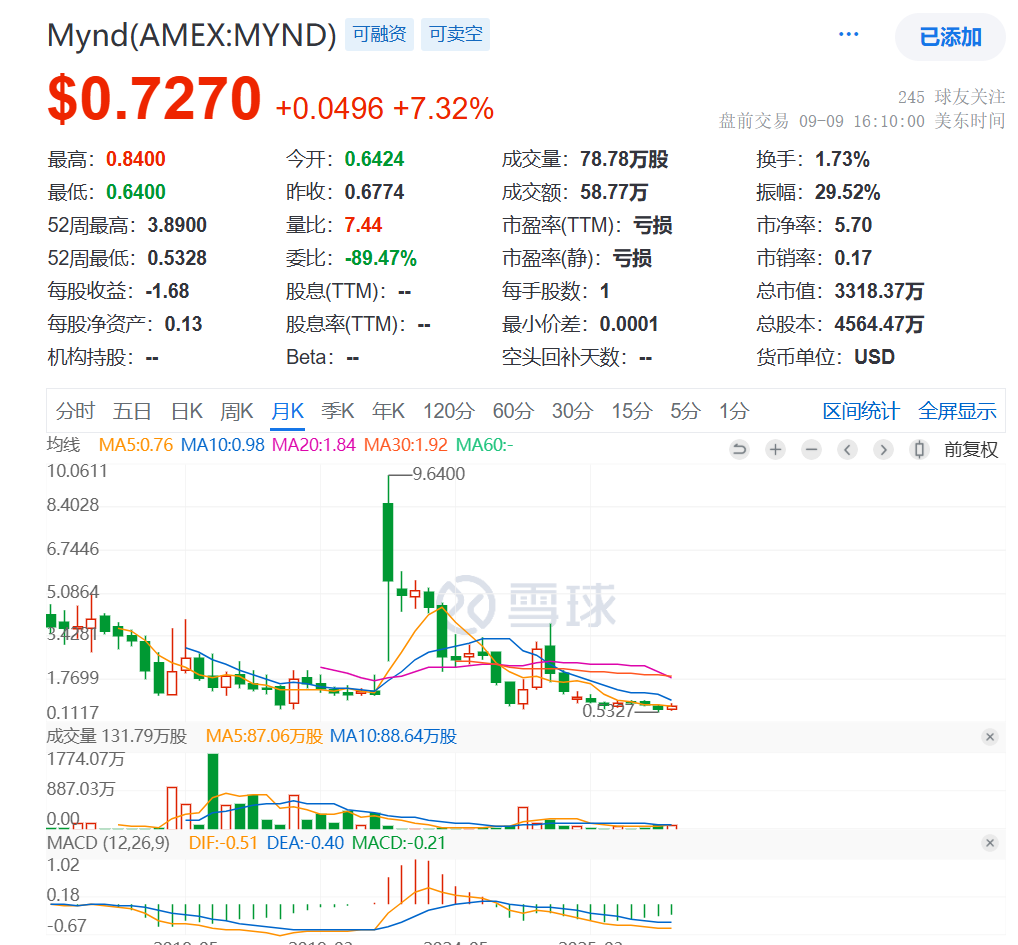Click the 52周最高 value 3.8900

(x=177, y=225)
